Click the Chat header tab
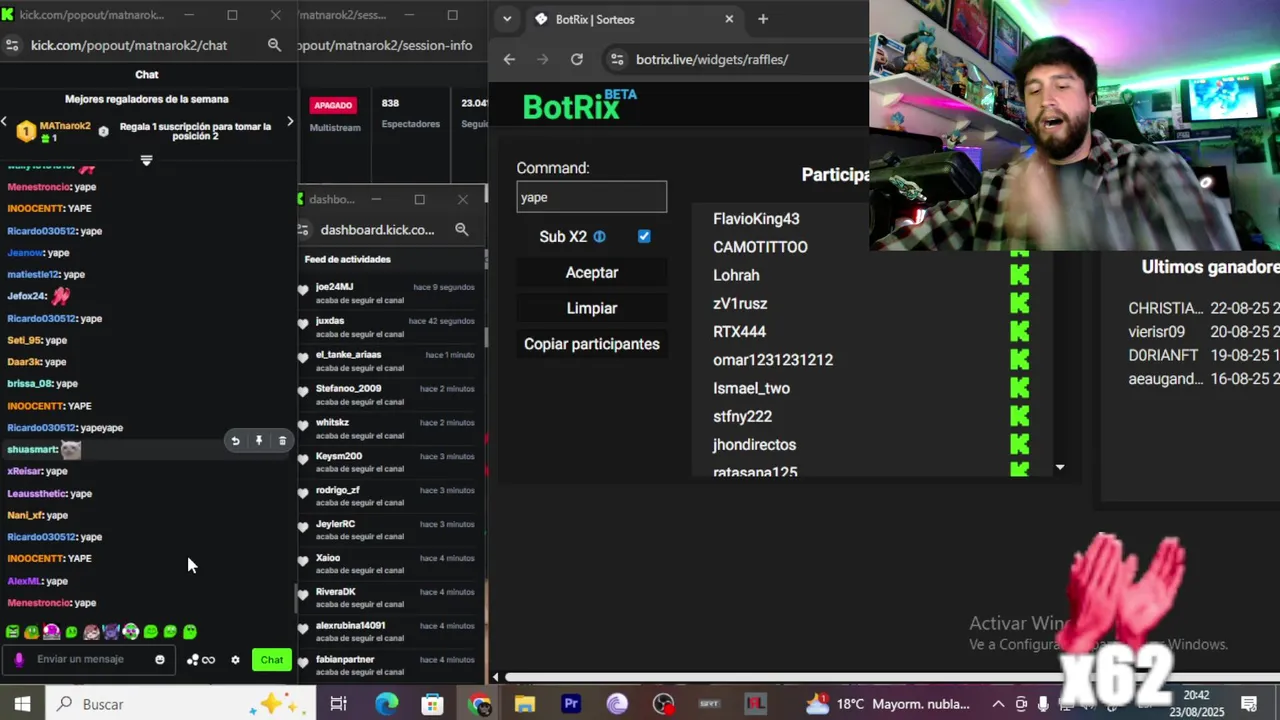The image size is (1280, 720). [147, 75]
